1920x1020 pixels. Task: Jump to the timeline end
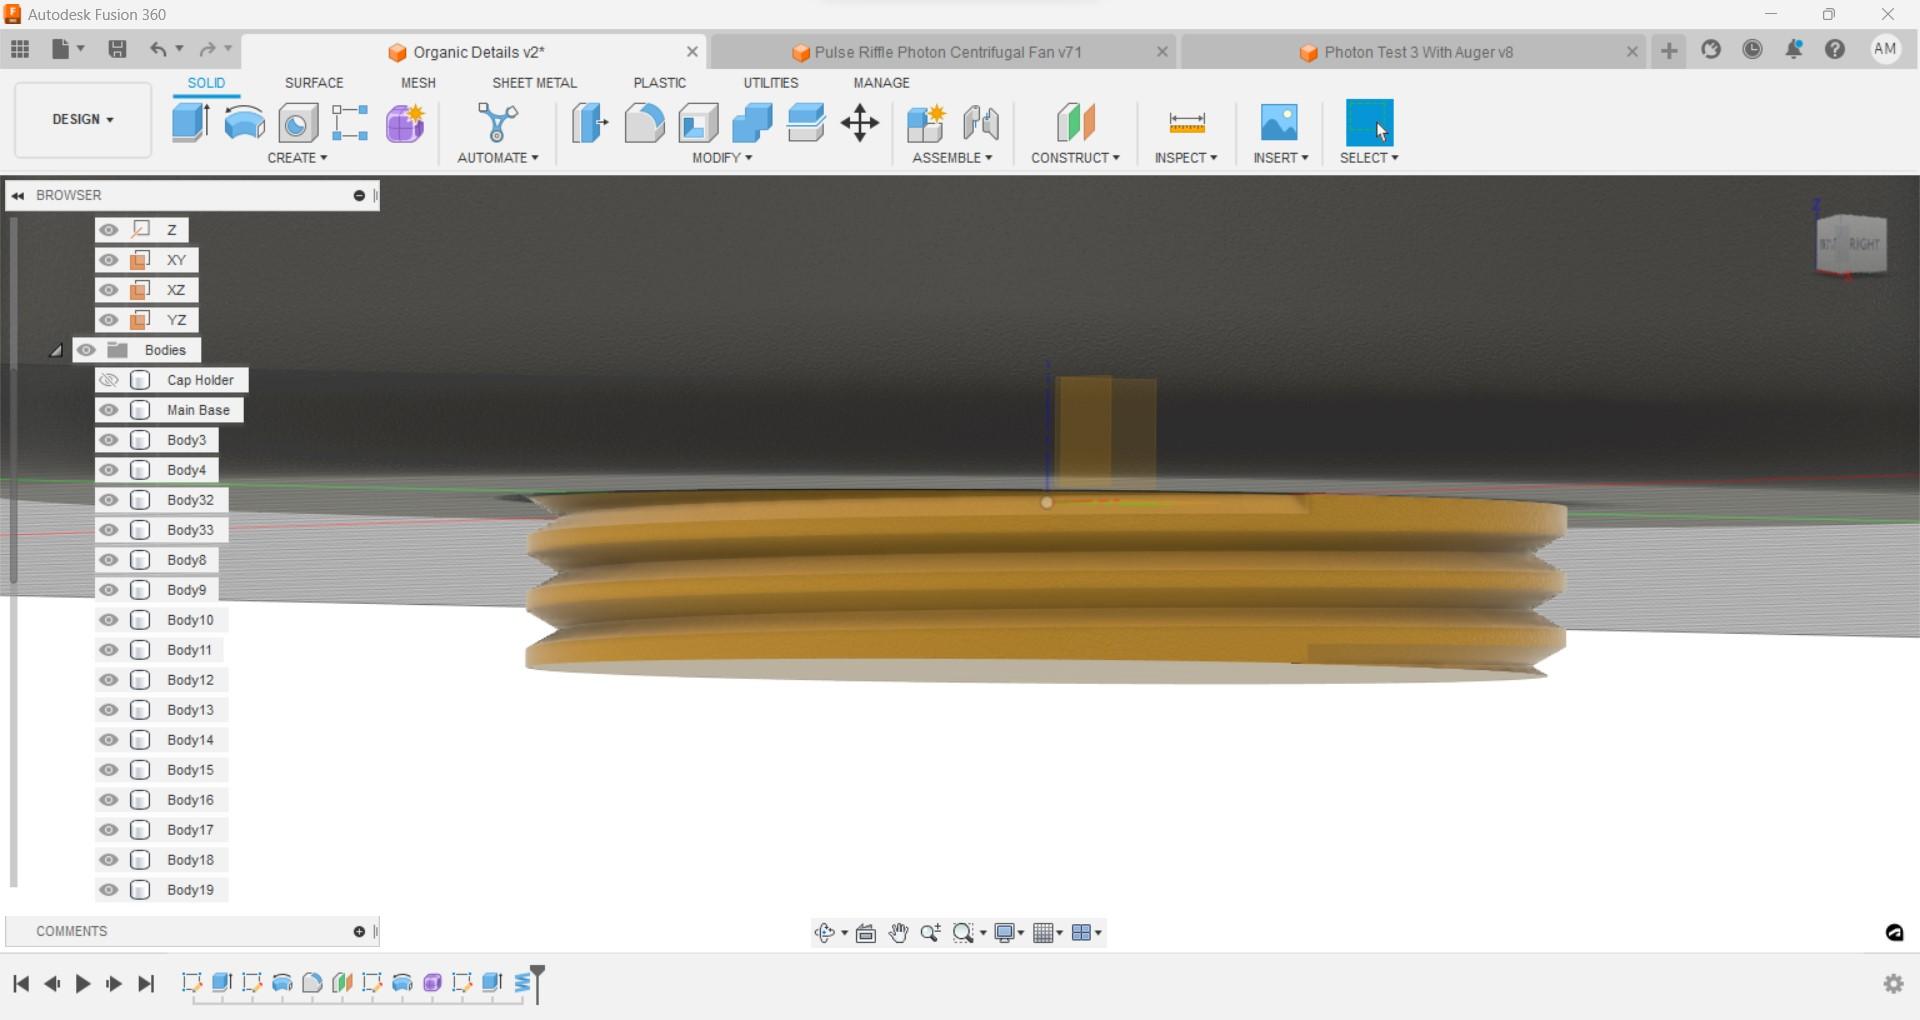coord(146,984)
